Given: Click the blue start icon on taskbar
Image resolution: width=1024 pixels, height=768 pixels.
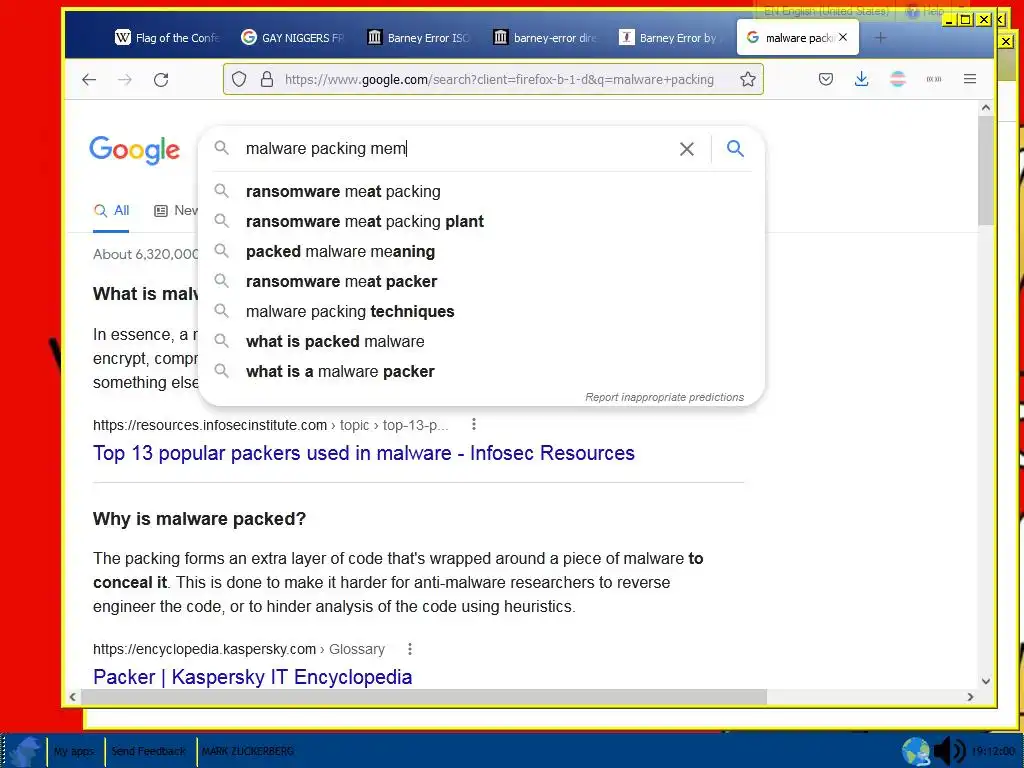Looking at the screenshot, I should (x=26, y=751).
